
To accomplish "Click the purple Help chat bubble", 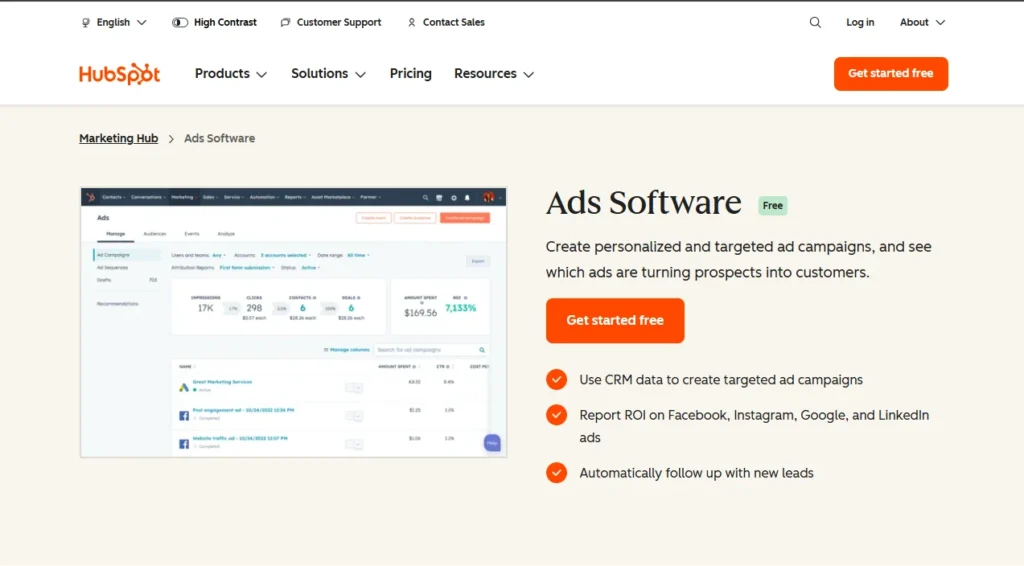I will pos(492,443).
